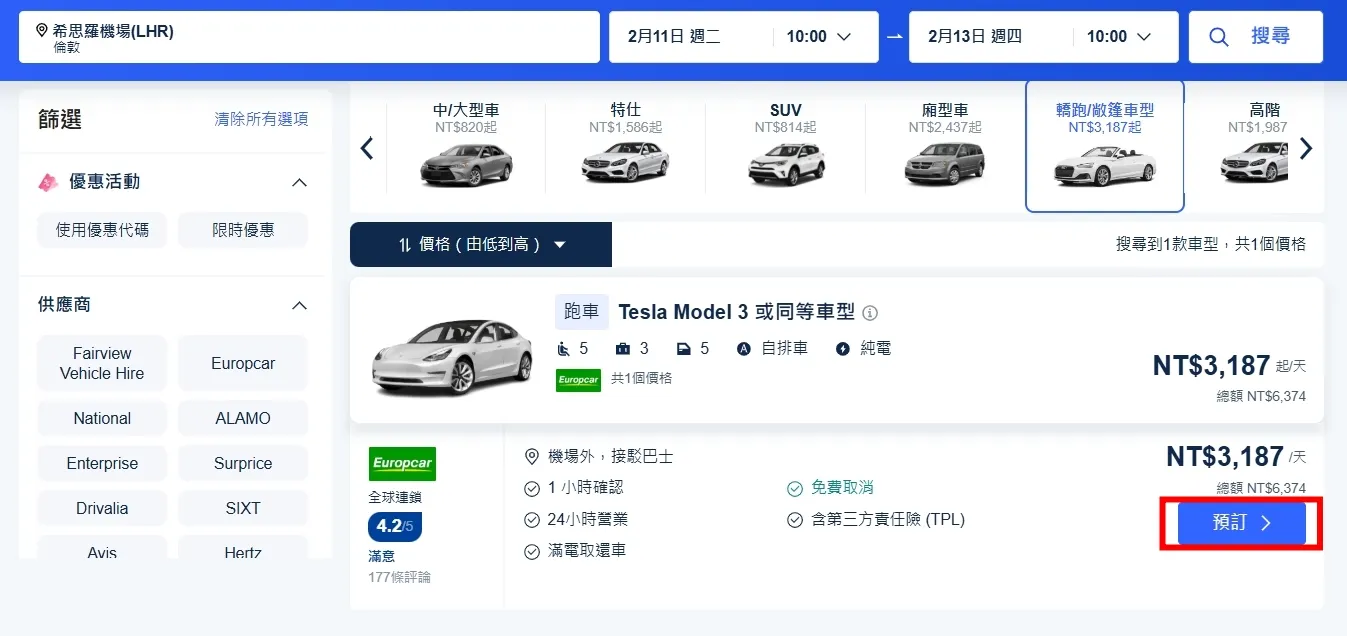Toggle the 限時優惠 filter
1347x636 pixels.
(243, 230)
